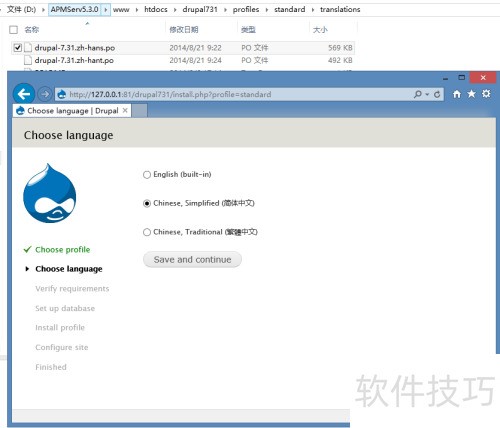This screenshot has width=500, height=428.
Task: Click the Choose profile completed step
Action: pyautogui.click(x=63, y=249)
